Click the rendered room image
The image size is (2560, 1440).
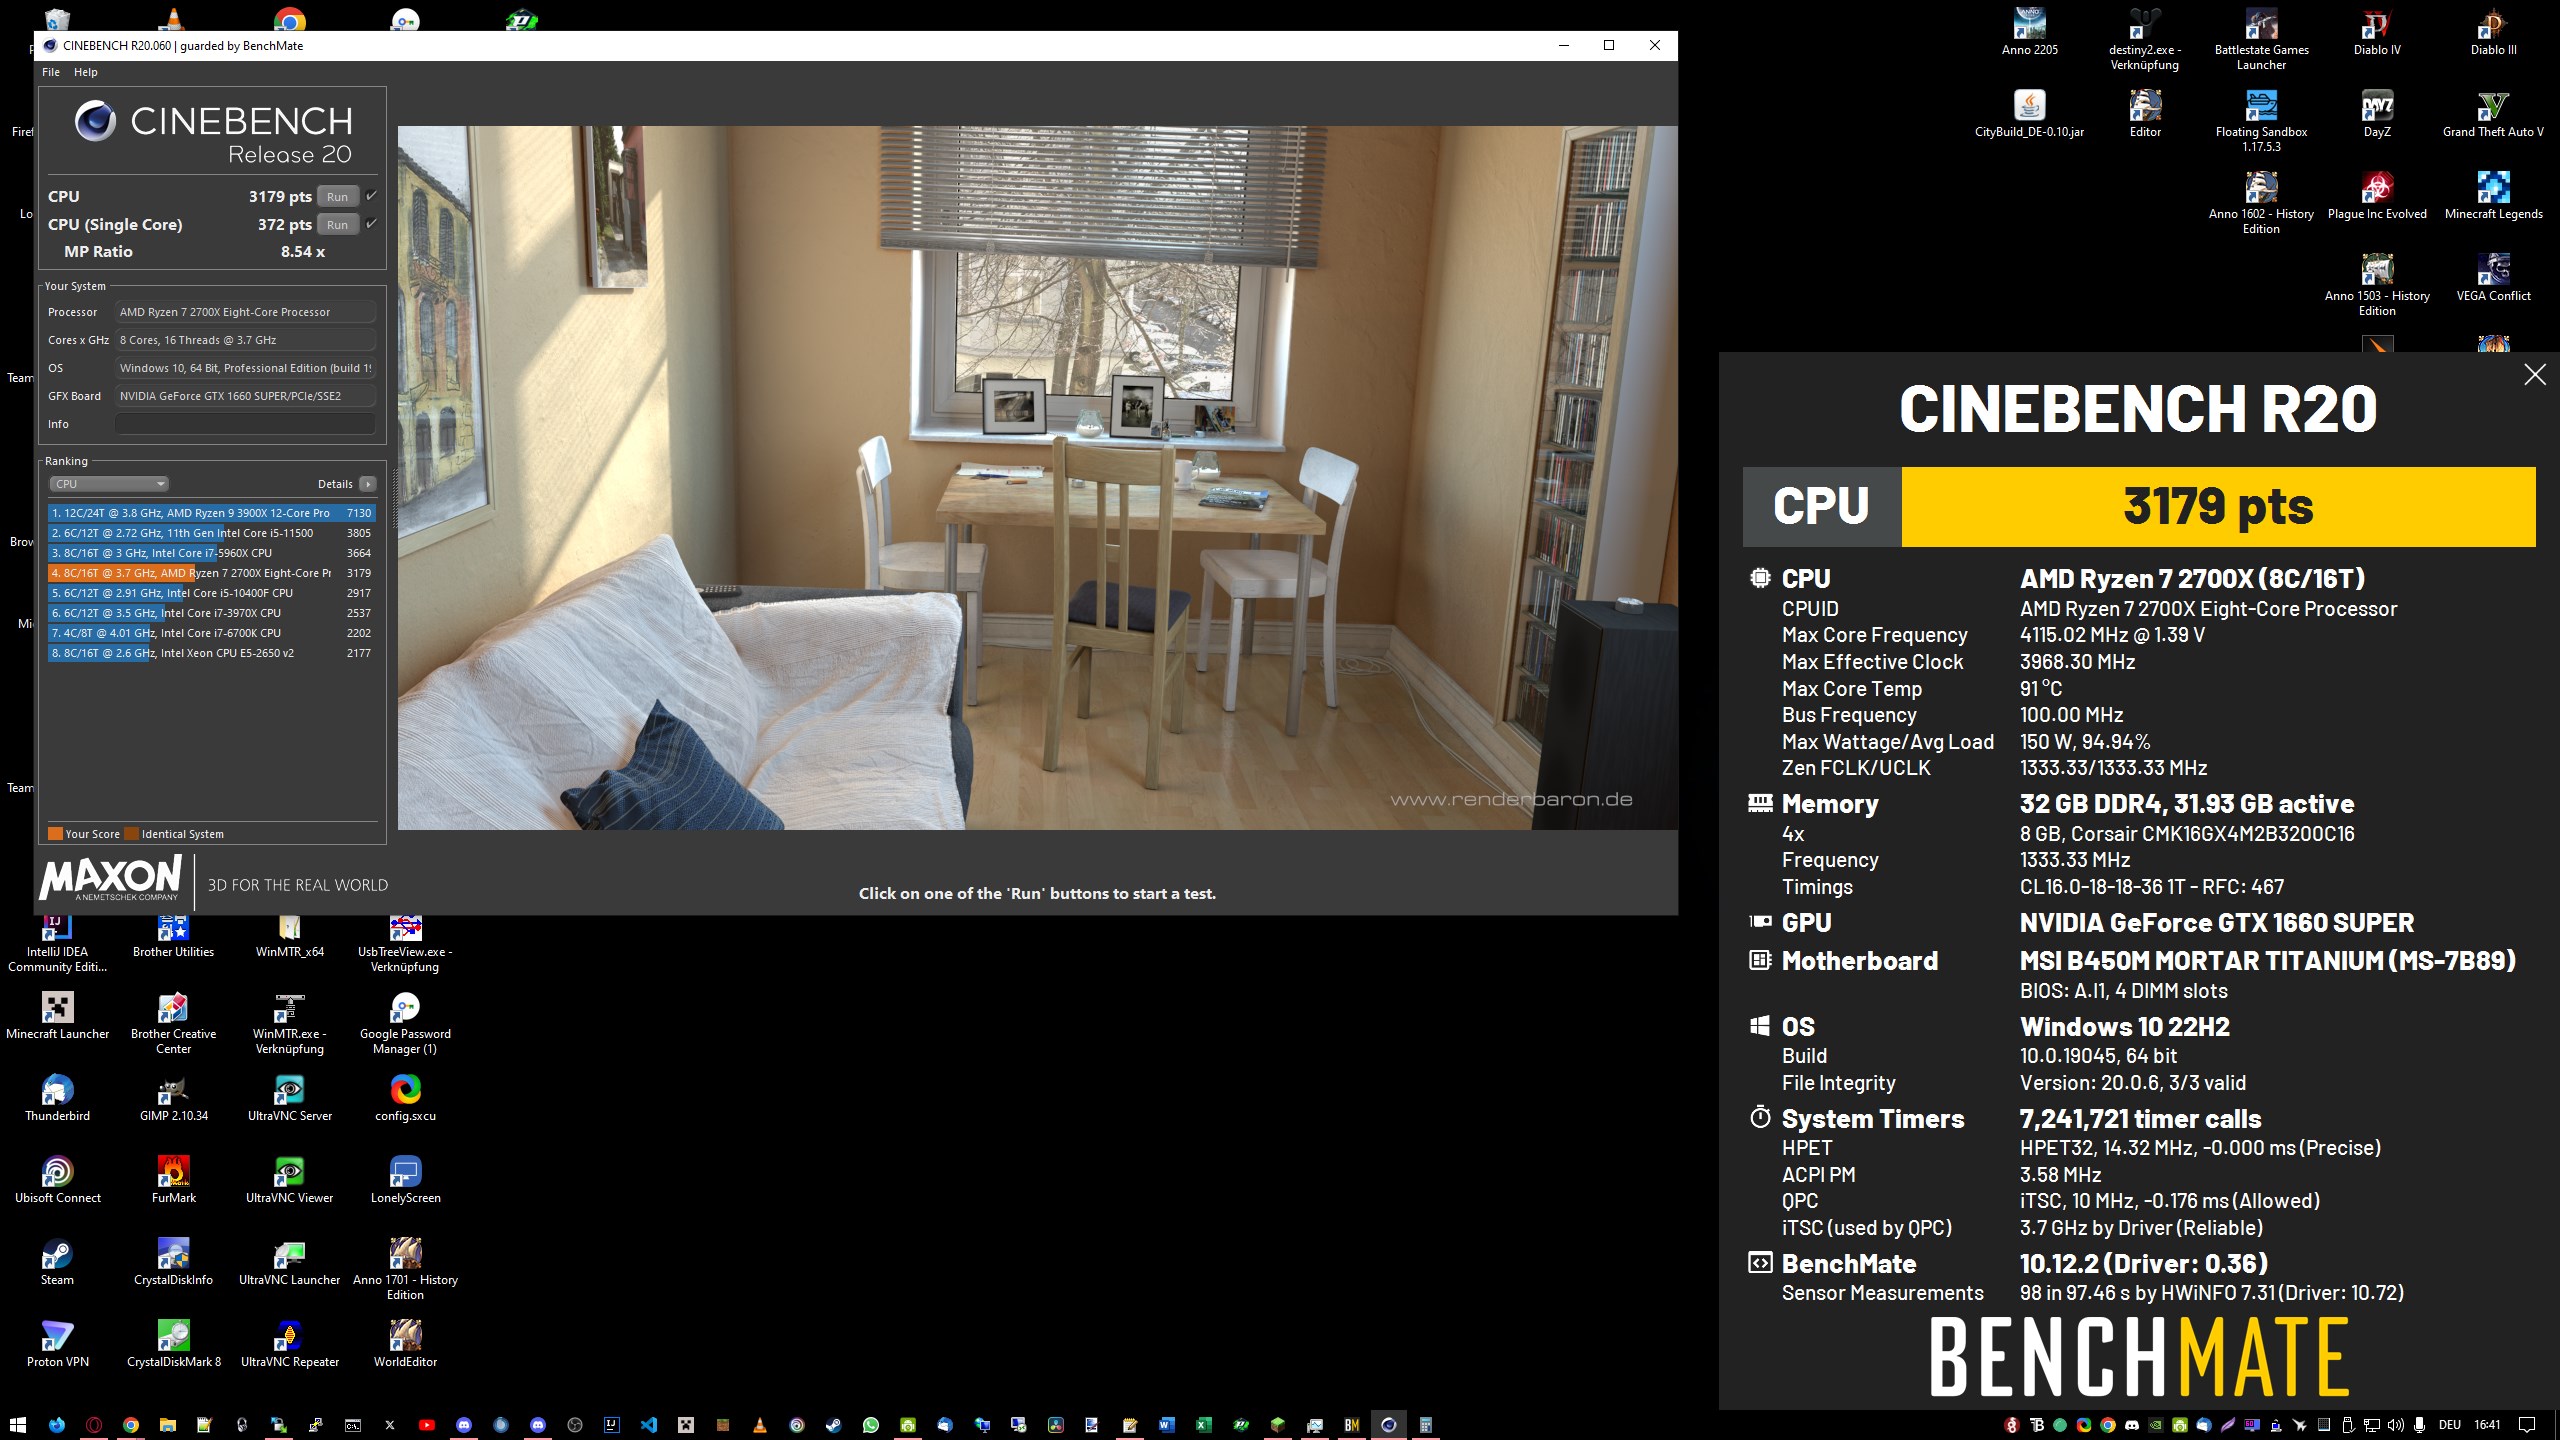click(x=1037, y=477)
